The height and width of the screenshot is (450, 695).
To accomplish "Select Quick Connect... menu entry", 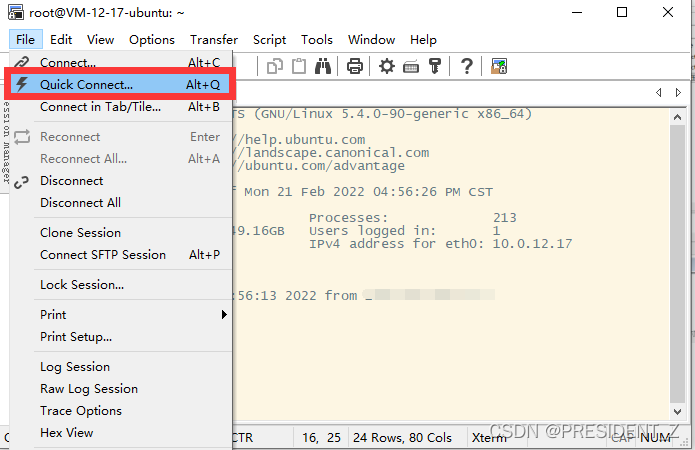I will 121,84.
